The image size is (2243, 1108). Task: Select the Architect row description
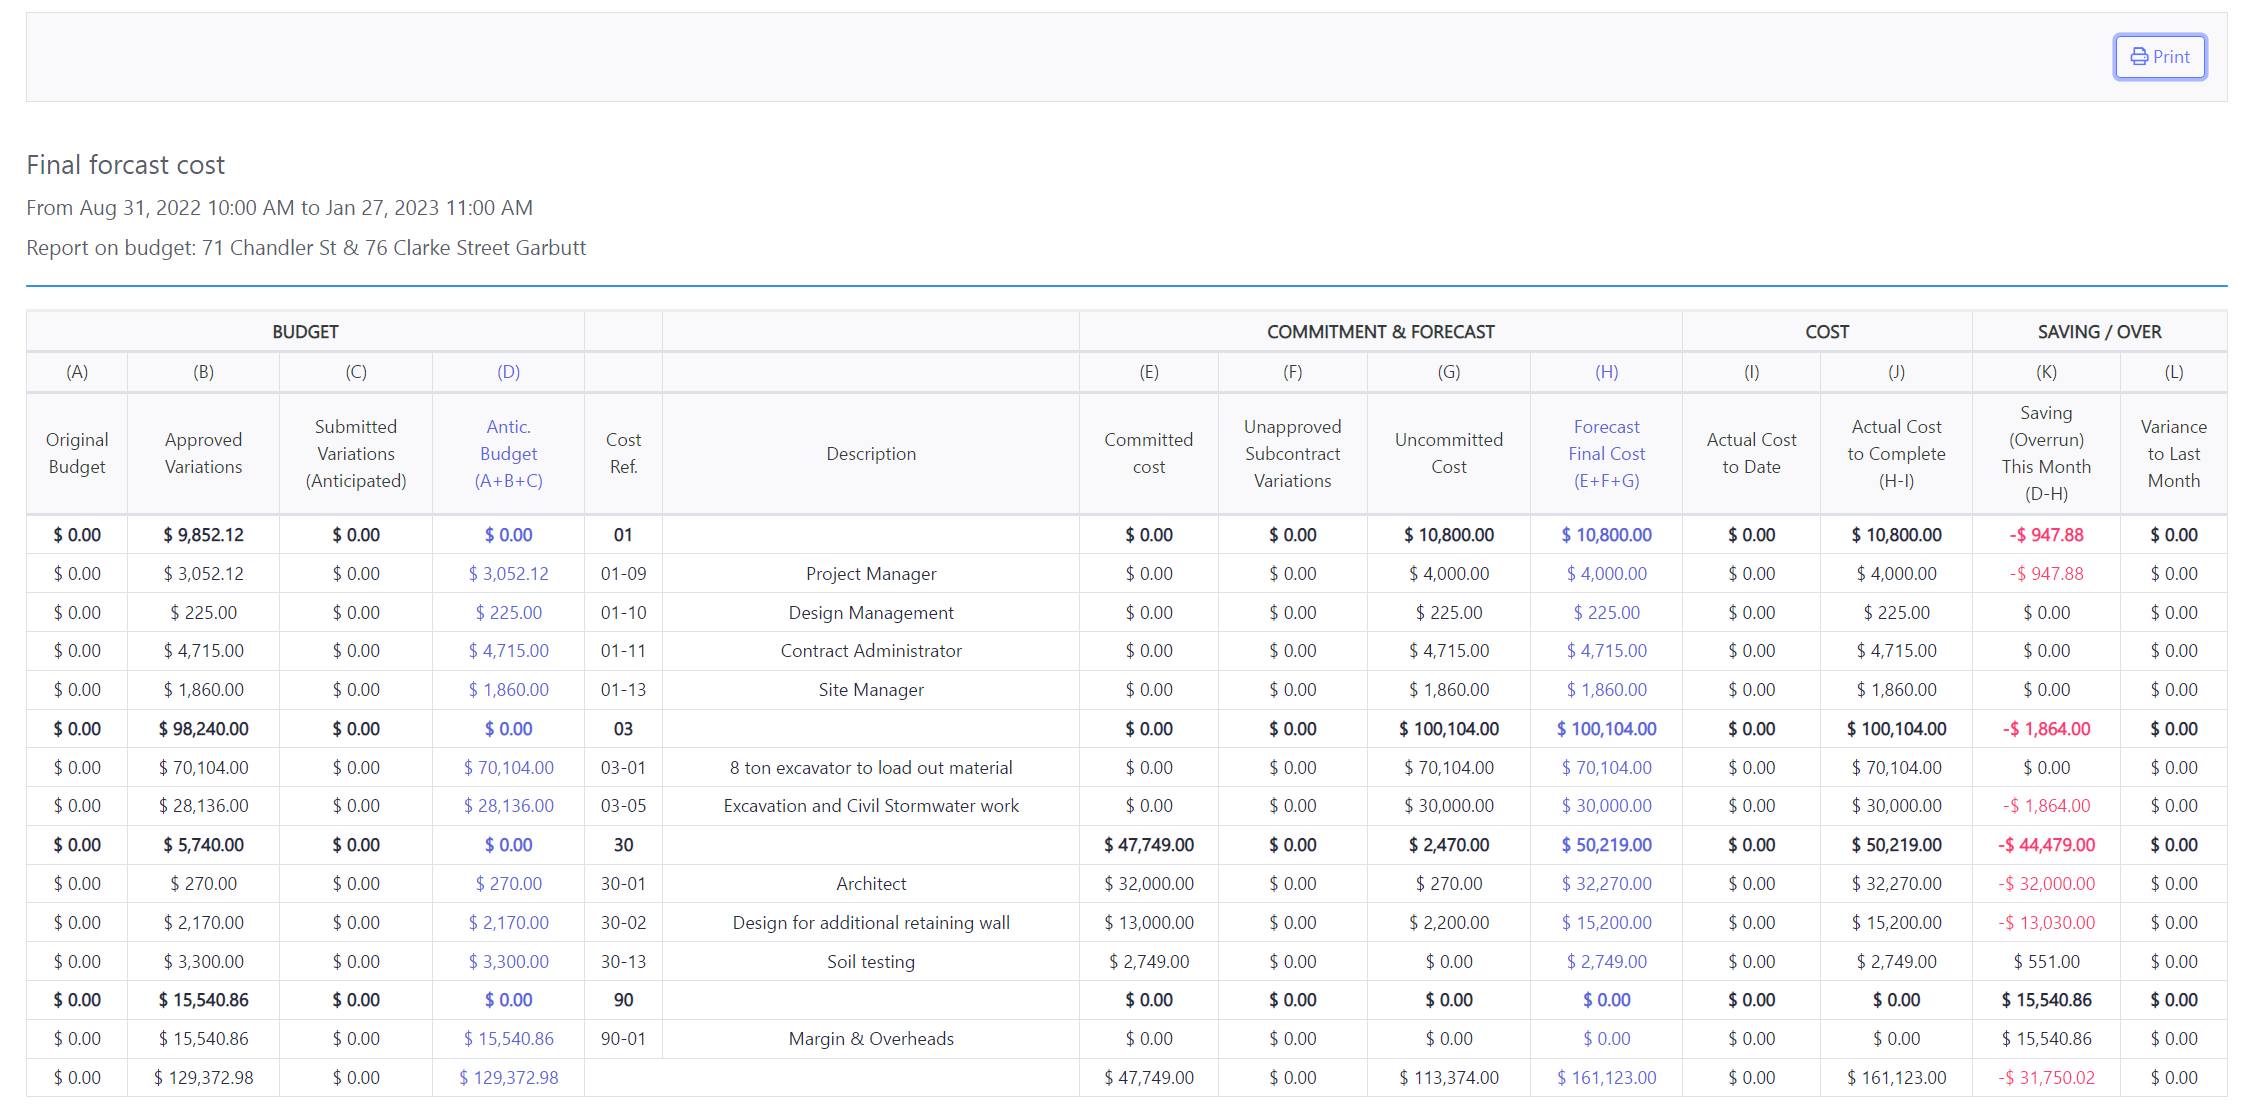coord(870,884)
